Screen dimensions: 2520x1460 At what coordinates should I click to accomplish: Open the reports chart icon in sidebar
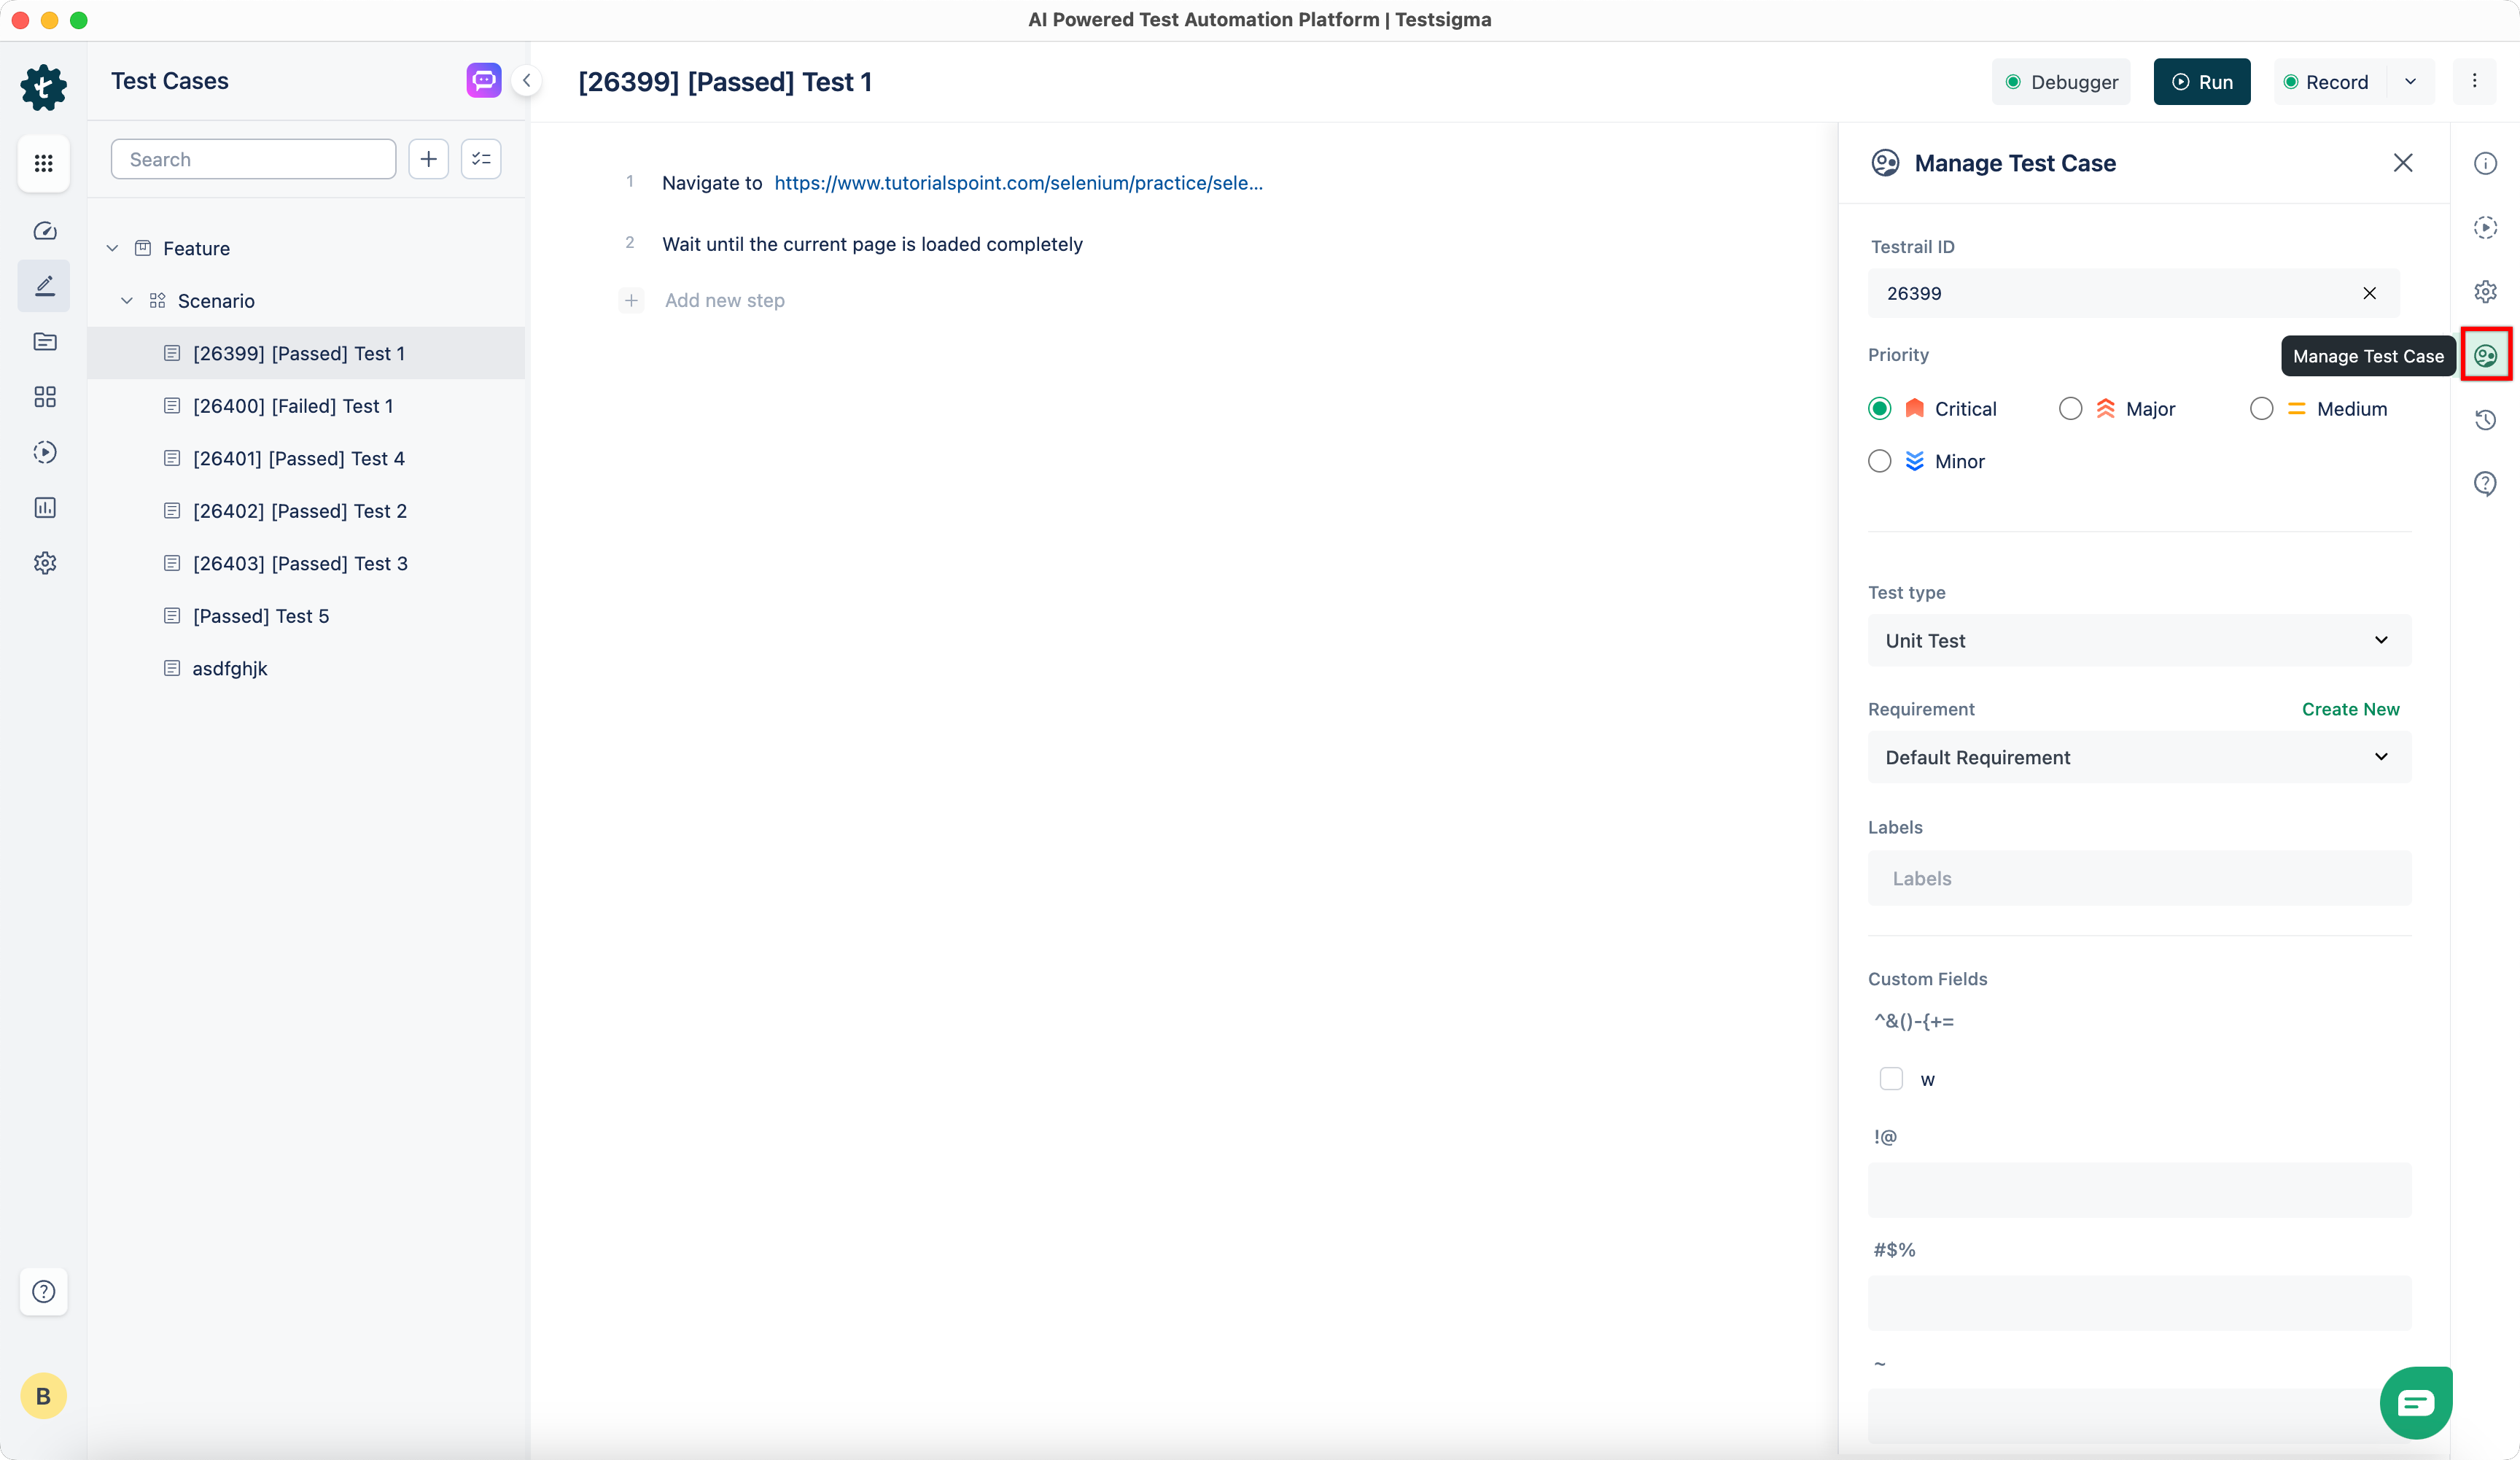tap(44, 508)
